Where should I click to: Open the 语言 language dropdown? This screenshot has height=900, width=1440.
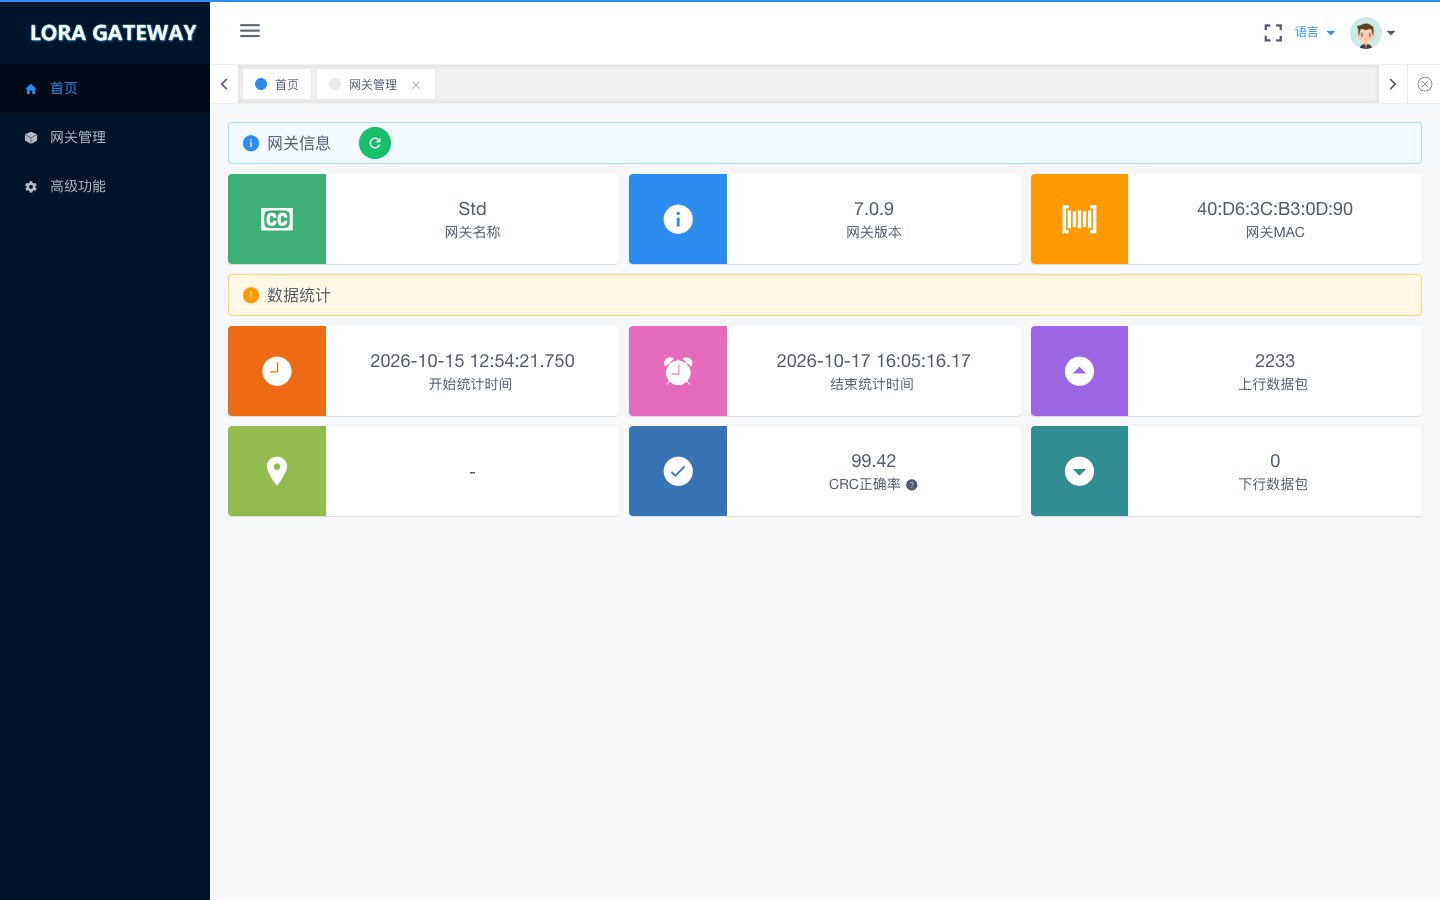(1315, 33)
